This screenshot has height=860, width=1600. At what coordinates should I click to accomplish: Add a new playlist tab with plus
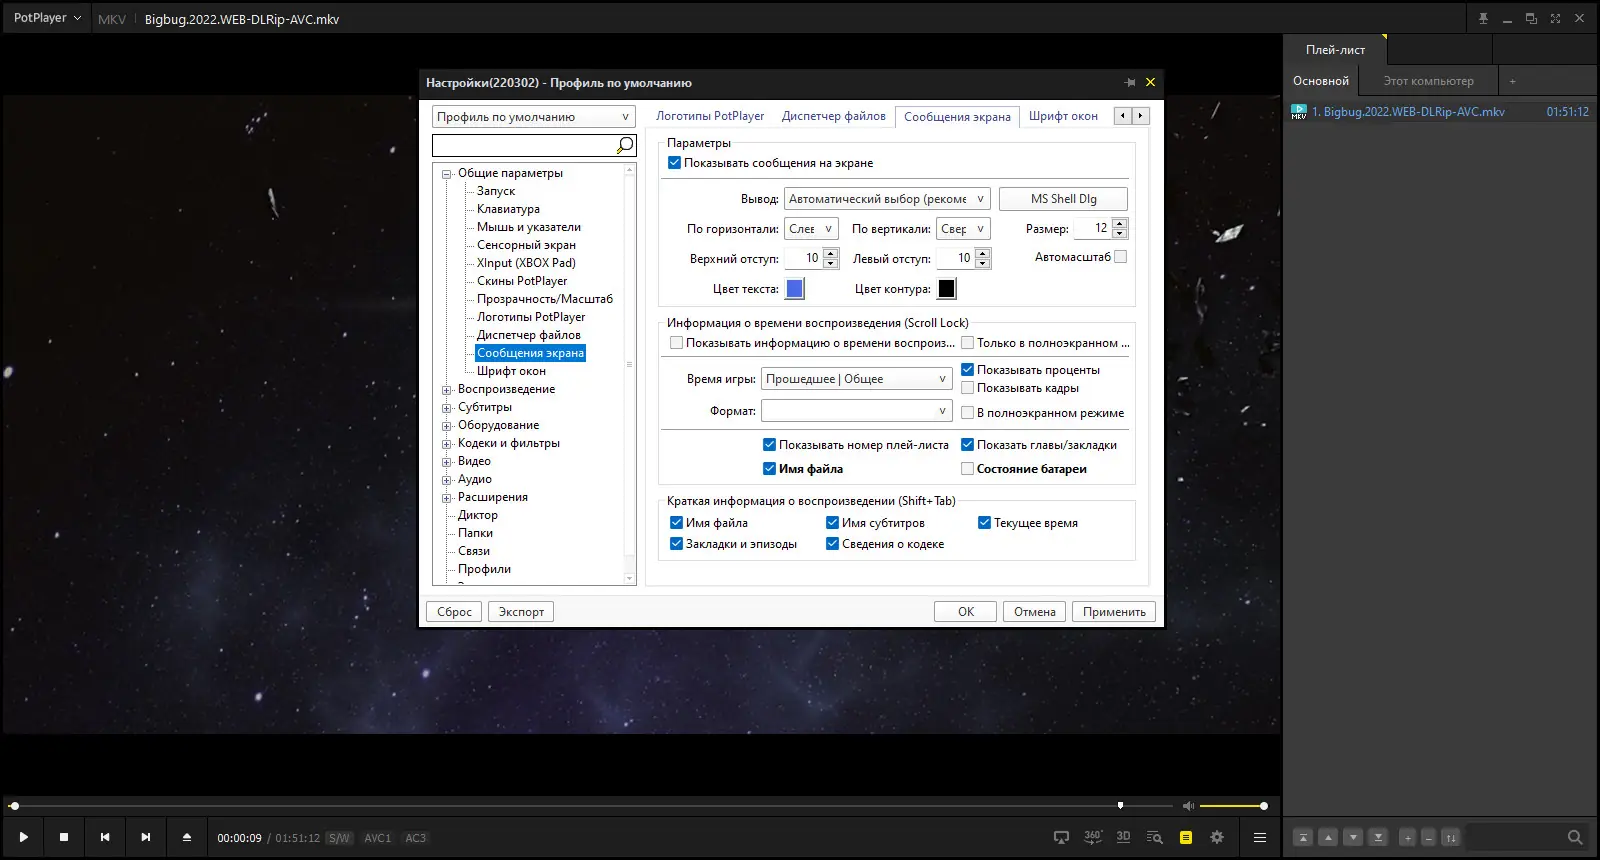pos(1512,81)
